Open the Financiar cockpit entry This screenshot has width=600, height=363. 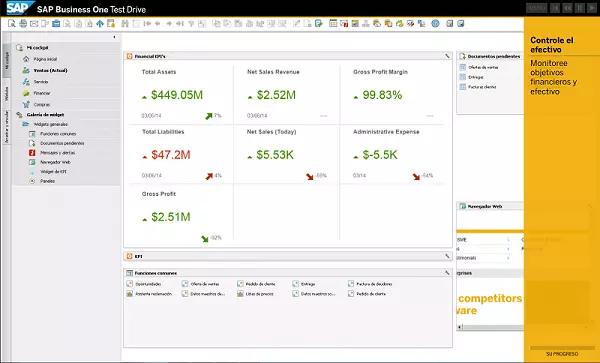42,93
